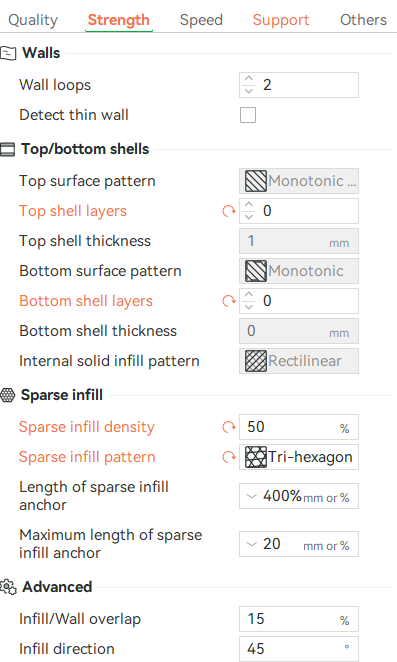Click the Advanced gears icon
This screenshot has height=662, width=397.
click(x=8, y=587)
